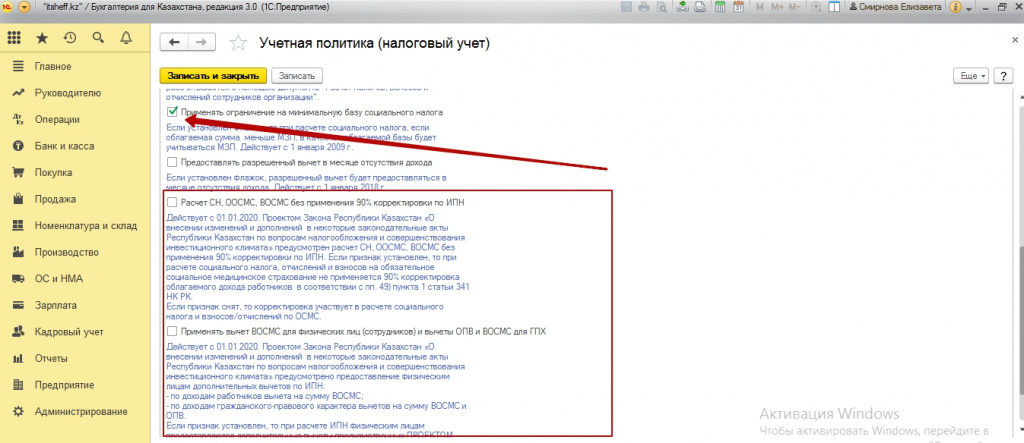Open the Продажа section
This screenshot has height=443, width=1024.
[75, 199]
